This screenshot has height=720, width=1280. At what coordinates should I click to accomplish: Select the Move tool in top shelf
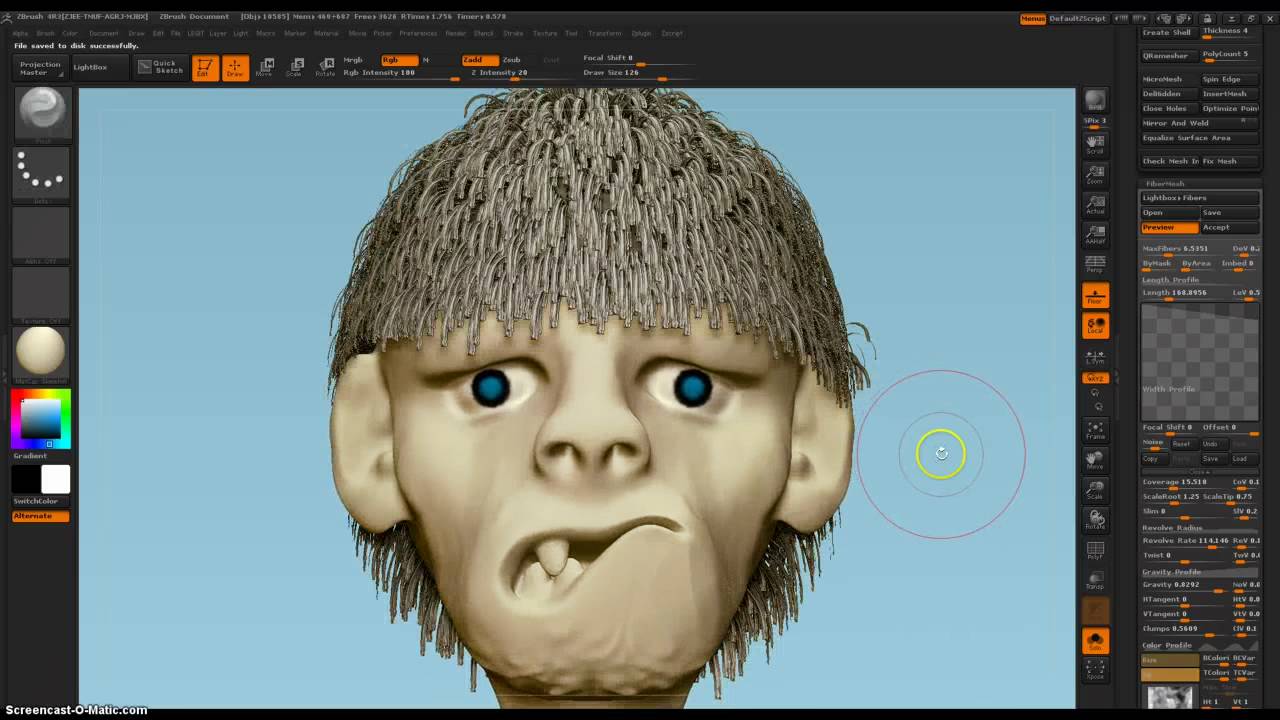click(x=265, y=68)
